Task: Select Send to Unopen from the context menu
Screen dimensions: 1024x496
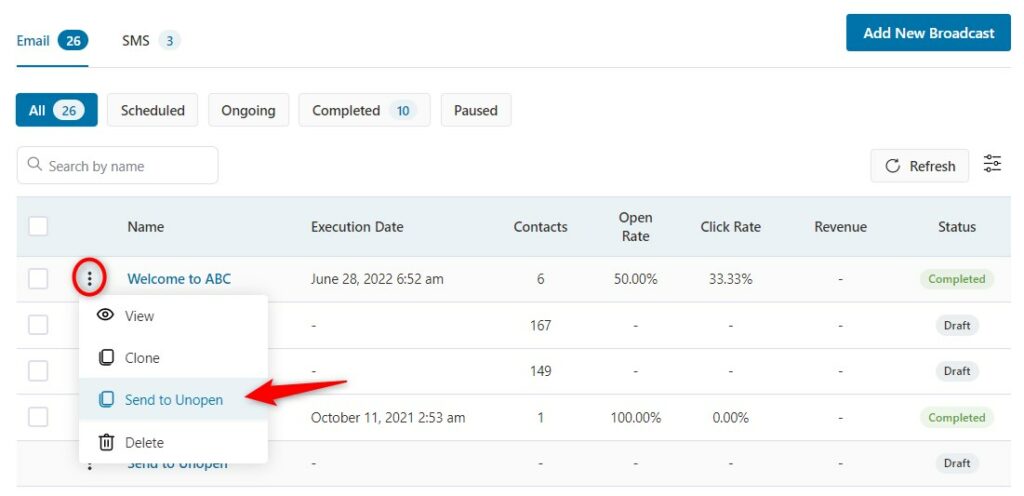Action: point(173,400)
